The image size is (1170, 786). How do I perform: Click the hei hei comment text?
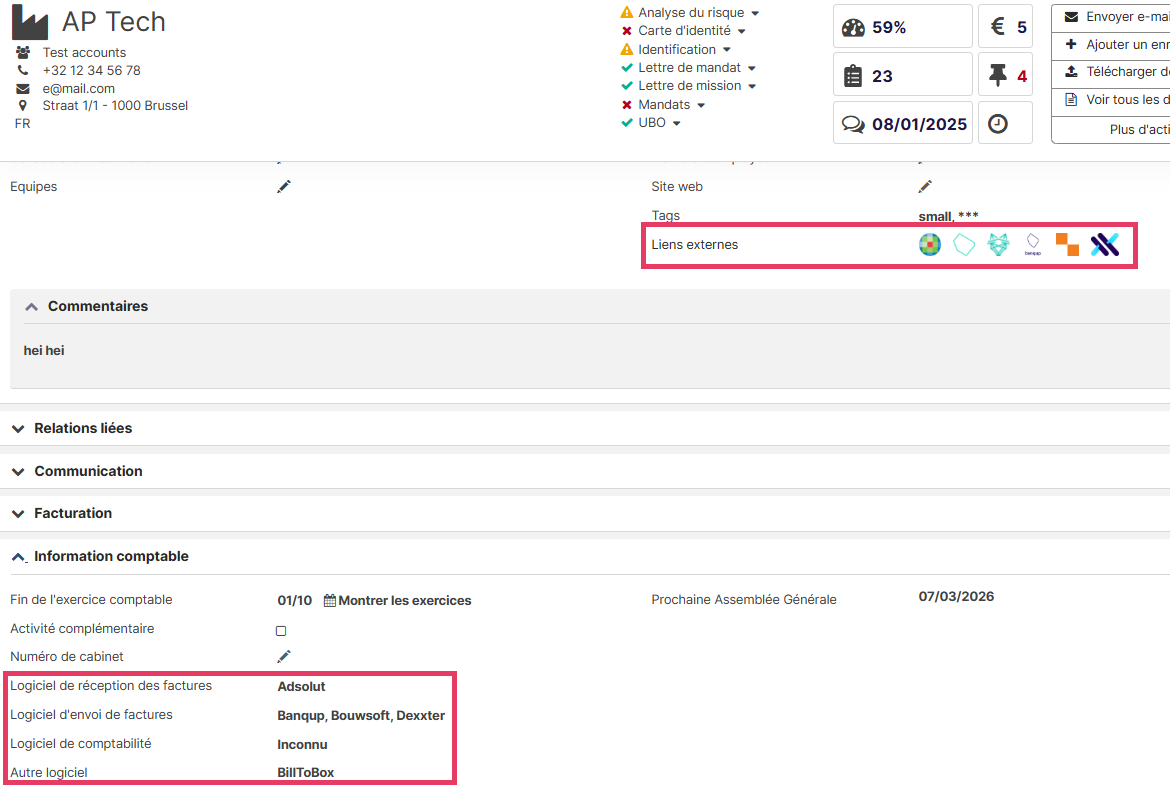pyautogui.click(x=44, y=351)
